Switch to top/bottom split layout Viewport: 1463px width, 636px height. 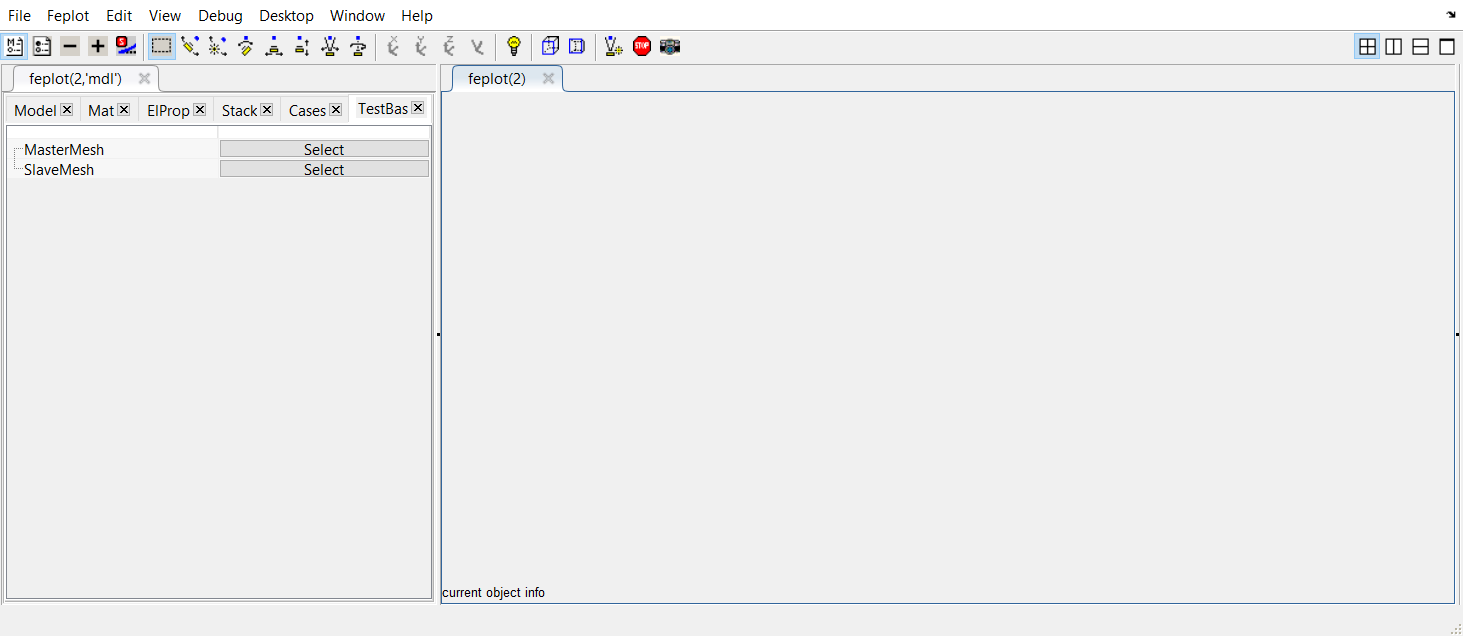pos(1420,46)
